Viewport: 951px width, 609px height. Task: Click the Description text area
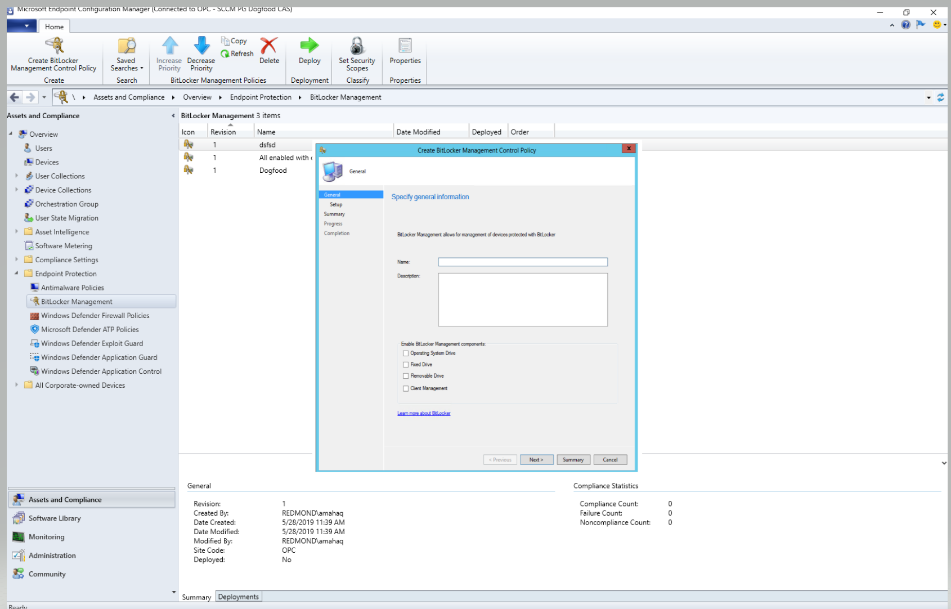(x=523, y=300)
